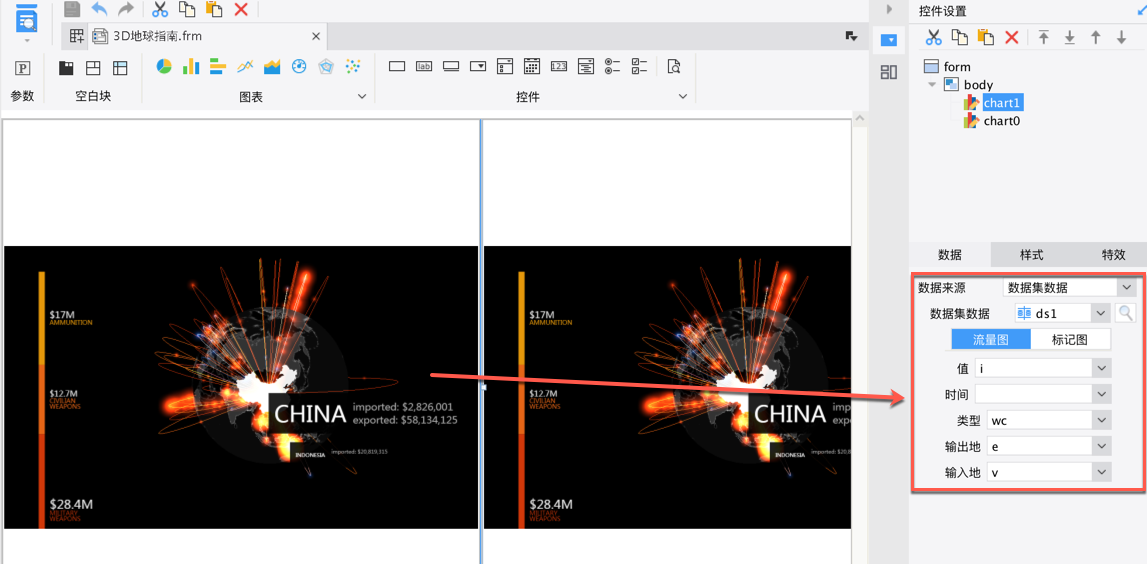This screenshot has height=564, width=1147.
Task: Insert a column bar chart
Action: [191, 67]
